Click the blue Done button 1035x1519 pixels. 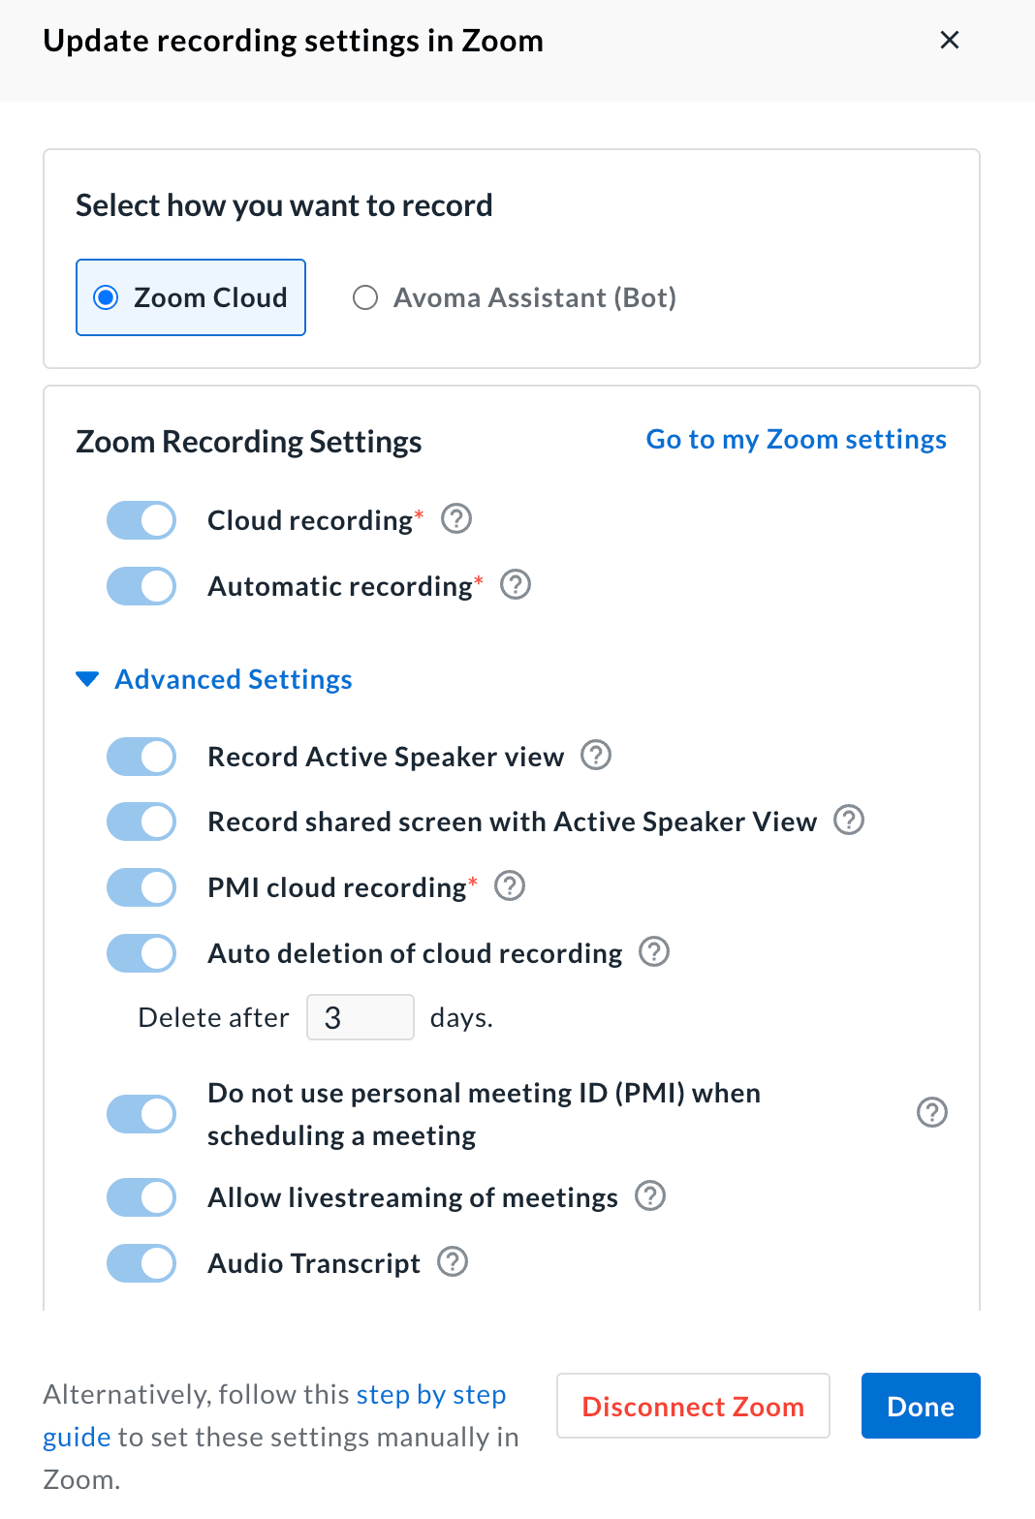[x=920, y=1406]
